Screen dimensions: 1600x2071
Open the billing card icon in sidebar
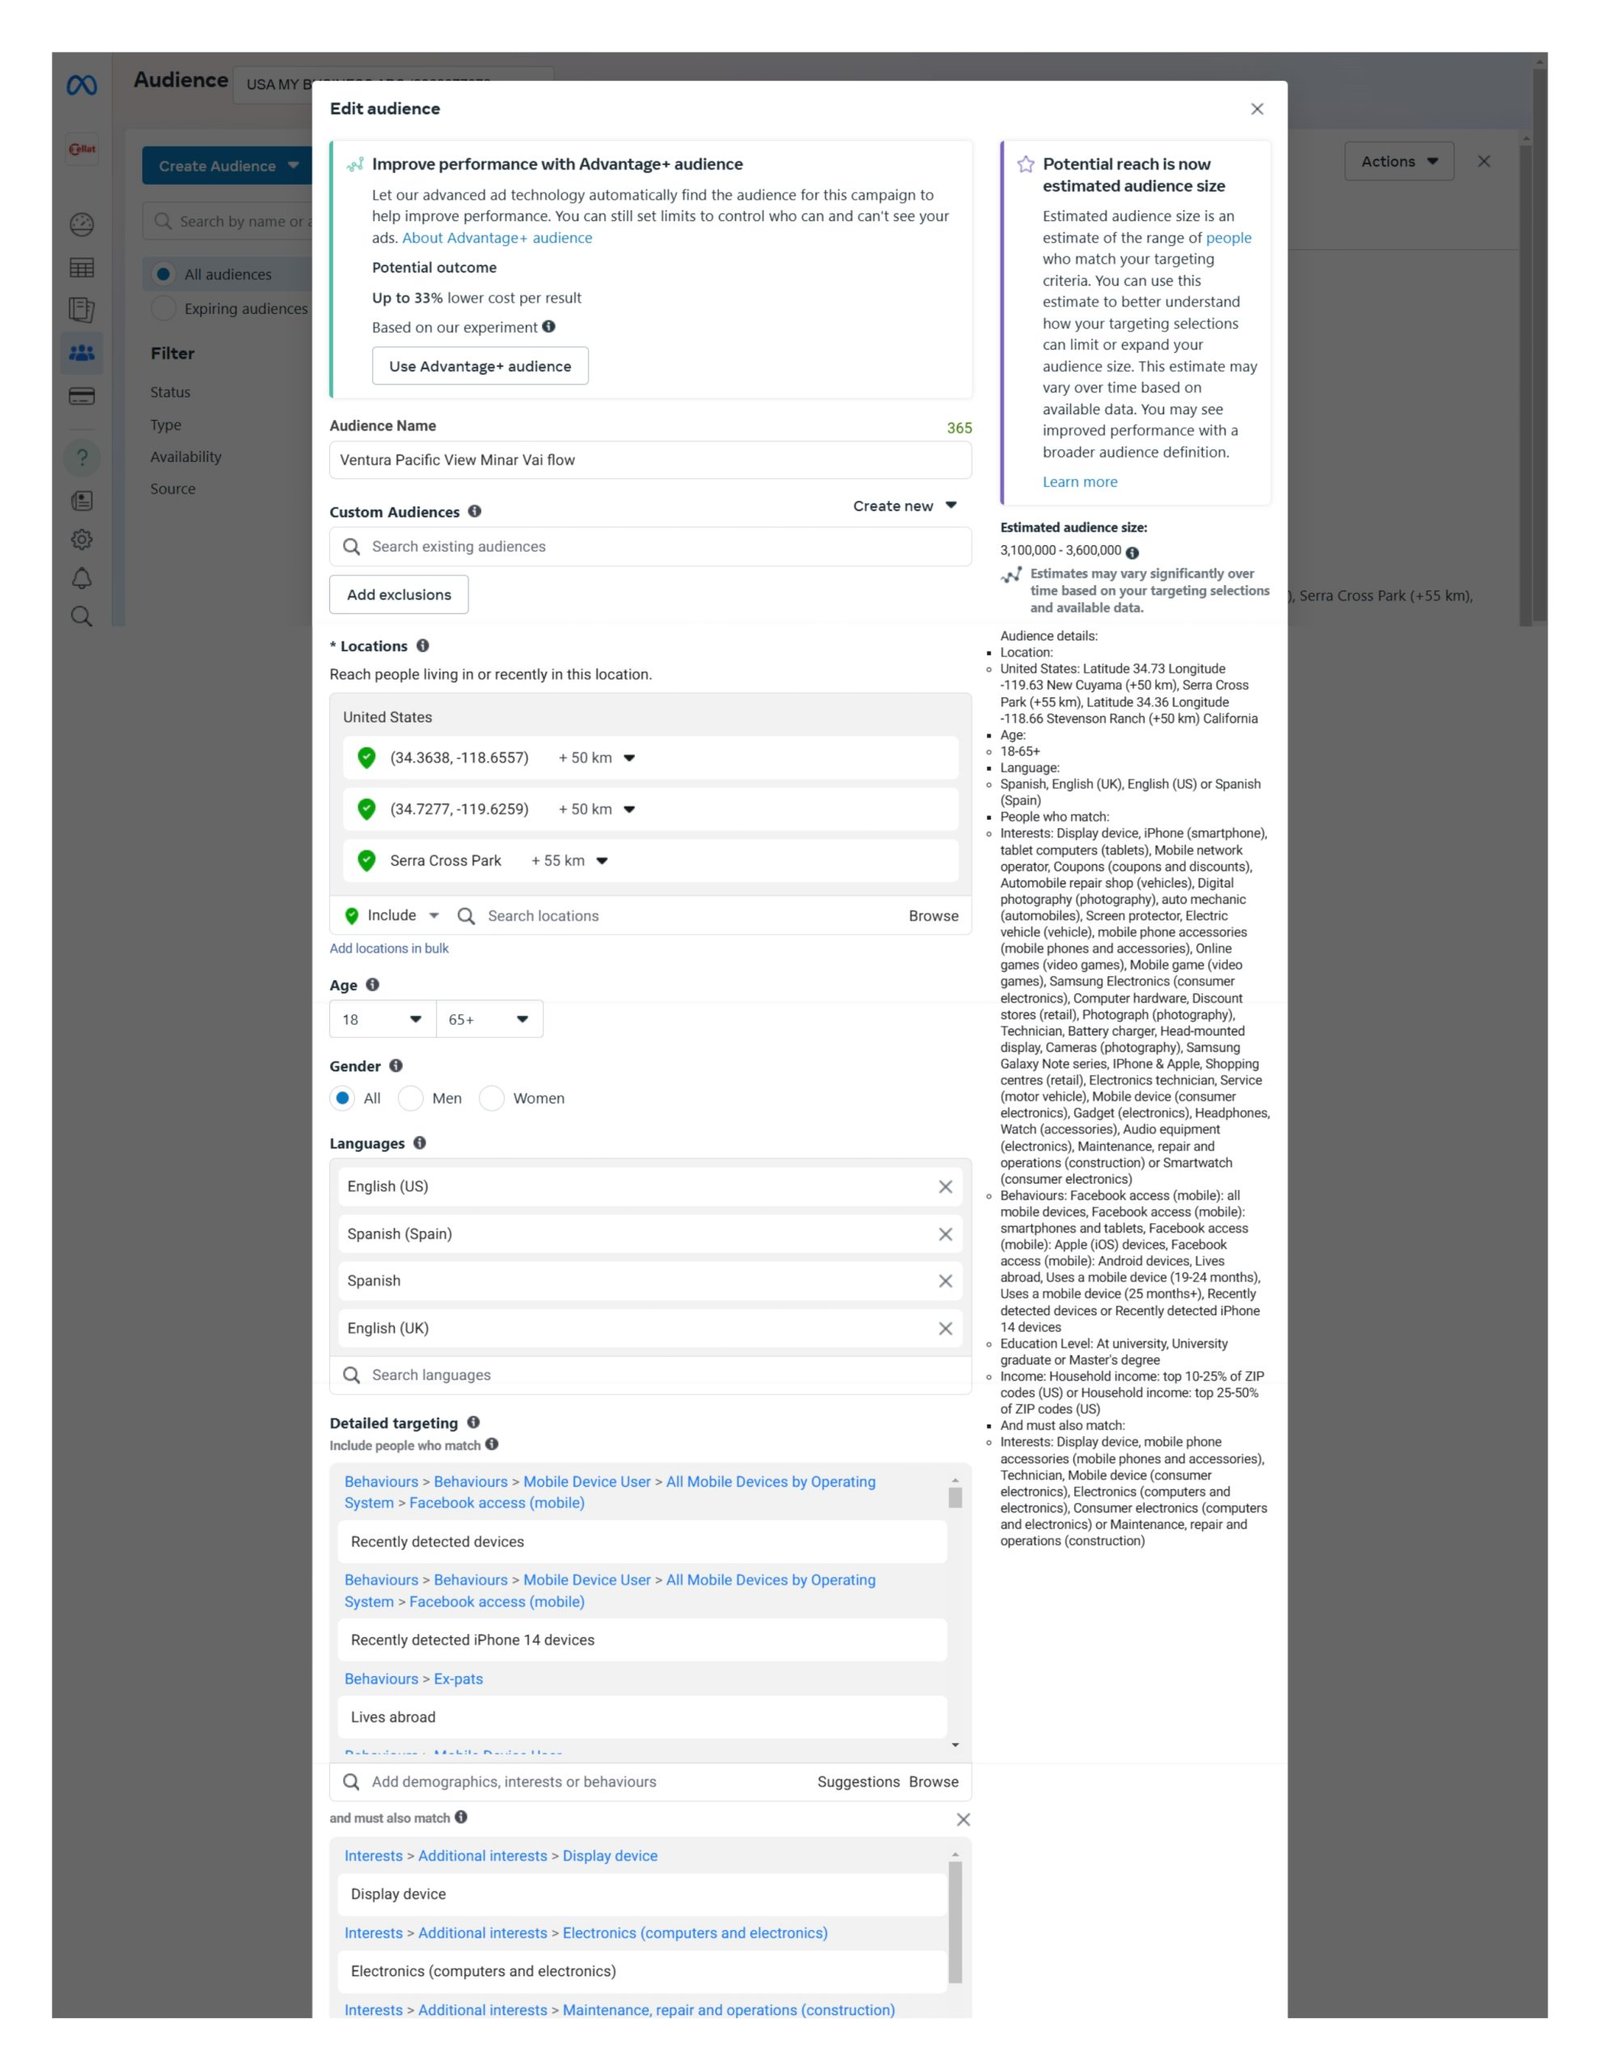pos(81,397)
